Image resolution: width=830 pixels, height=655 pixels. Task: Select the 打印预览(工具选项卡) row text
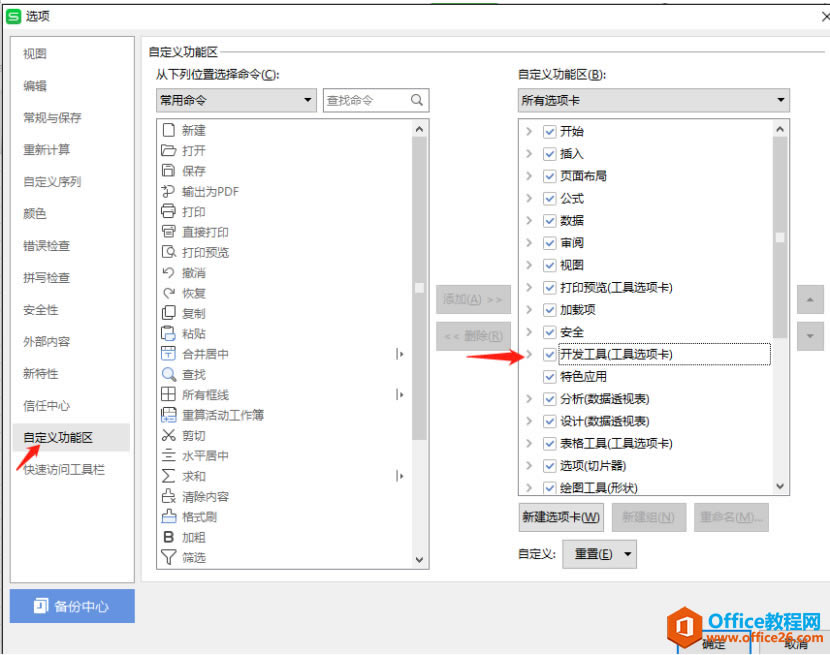tap(616, 287)
